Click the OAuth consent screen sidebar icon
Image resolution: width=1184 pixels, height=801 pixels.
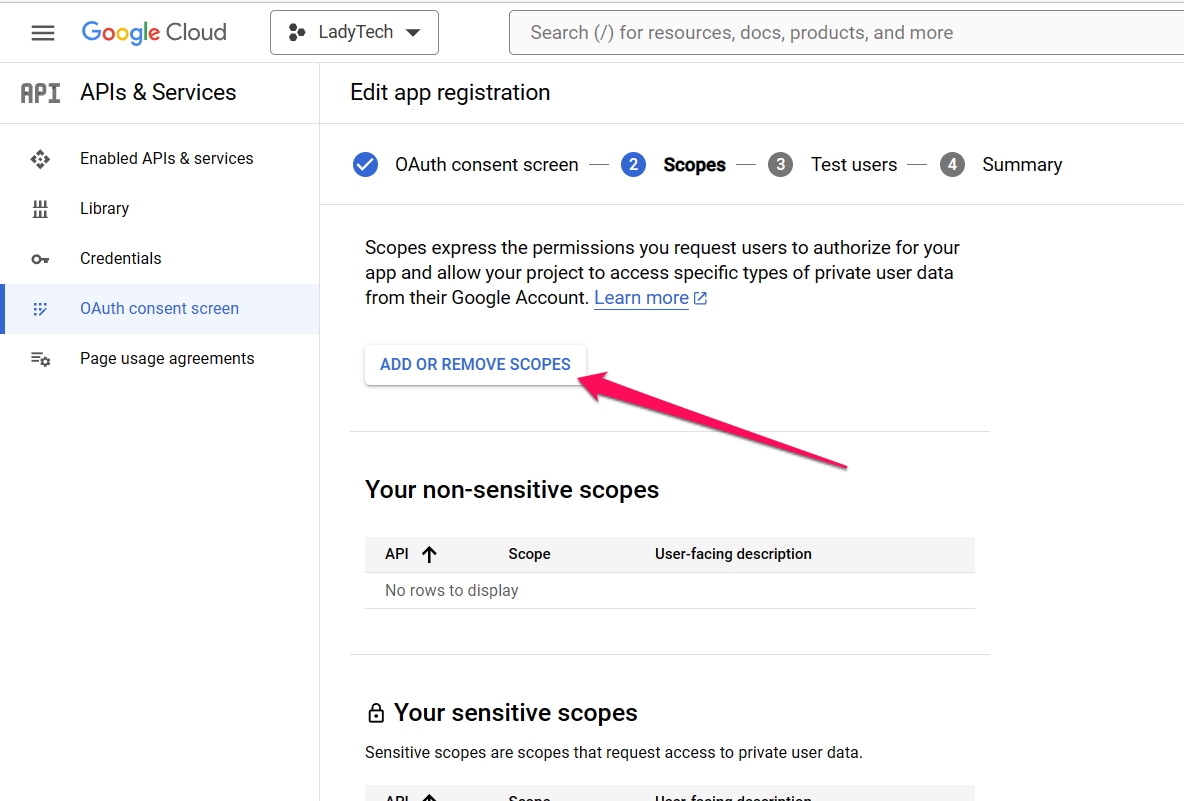point(40,309)
